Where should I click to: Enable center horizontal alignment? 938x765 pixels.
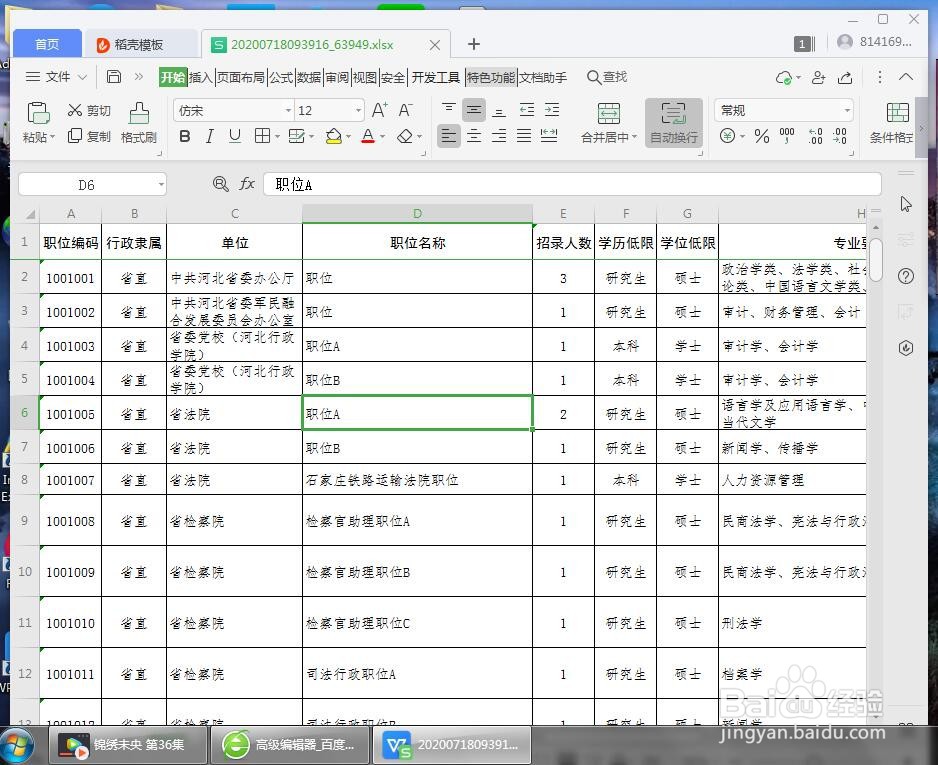tap(474, 136)
